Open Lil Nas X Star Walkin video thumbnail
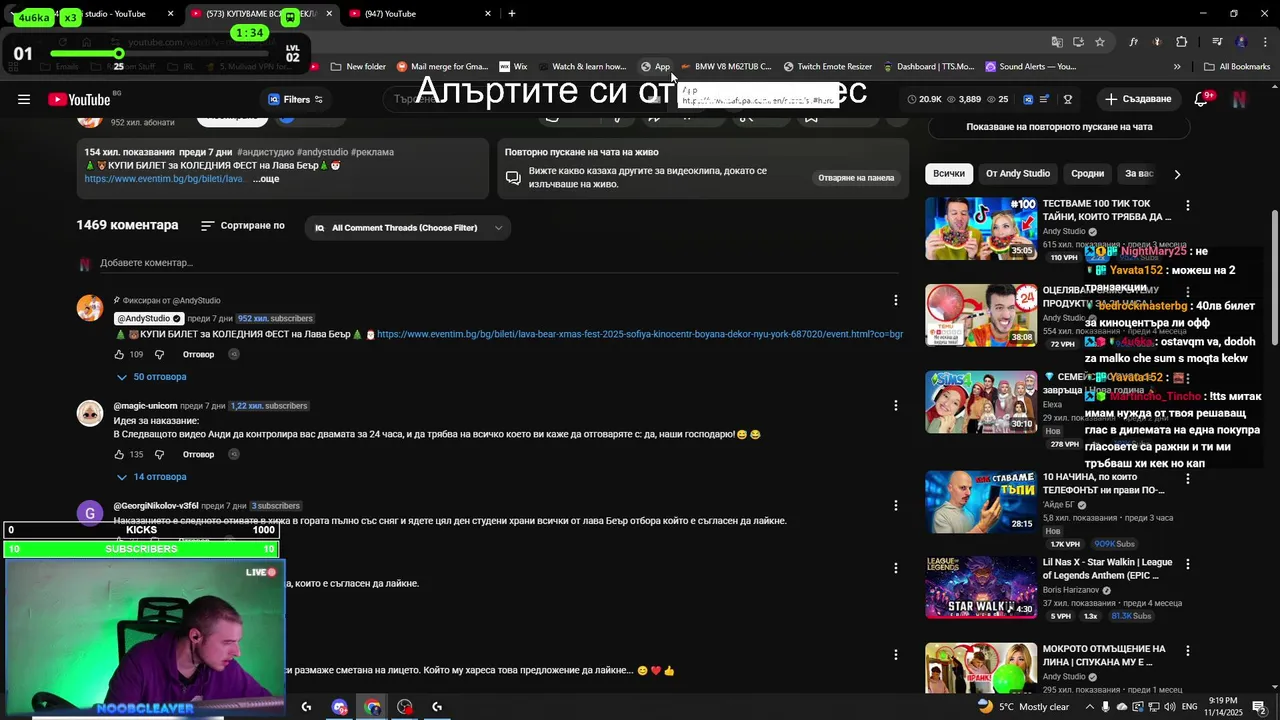Screen dimensions: 1280x720 click(981, 588)
